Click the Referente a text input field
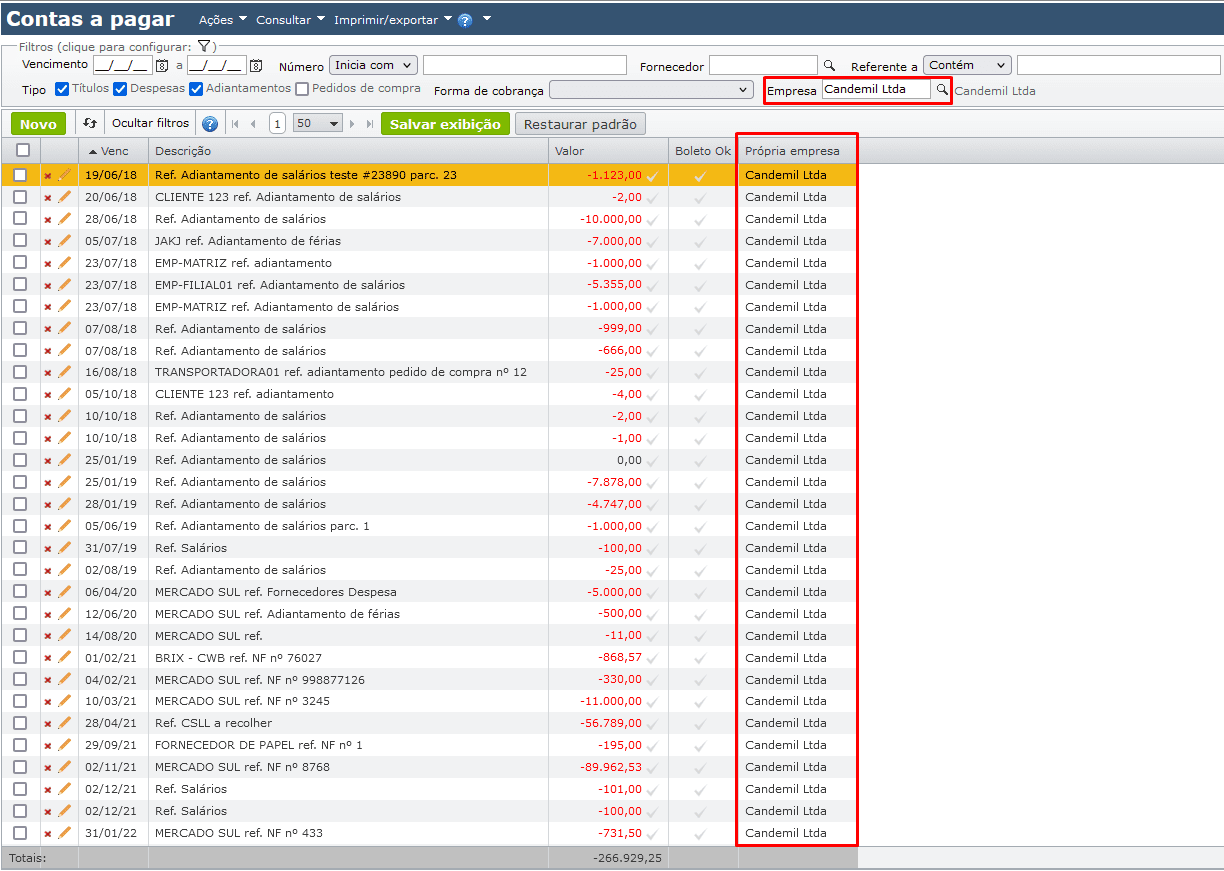This screenshot has height=871, width=1224. point(1118,66)
